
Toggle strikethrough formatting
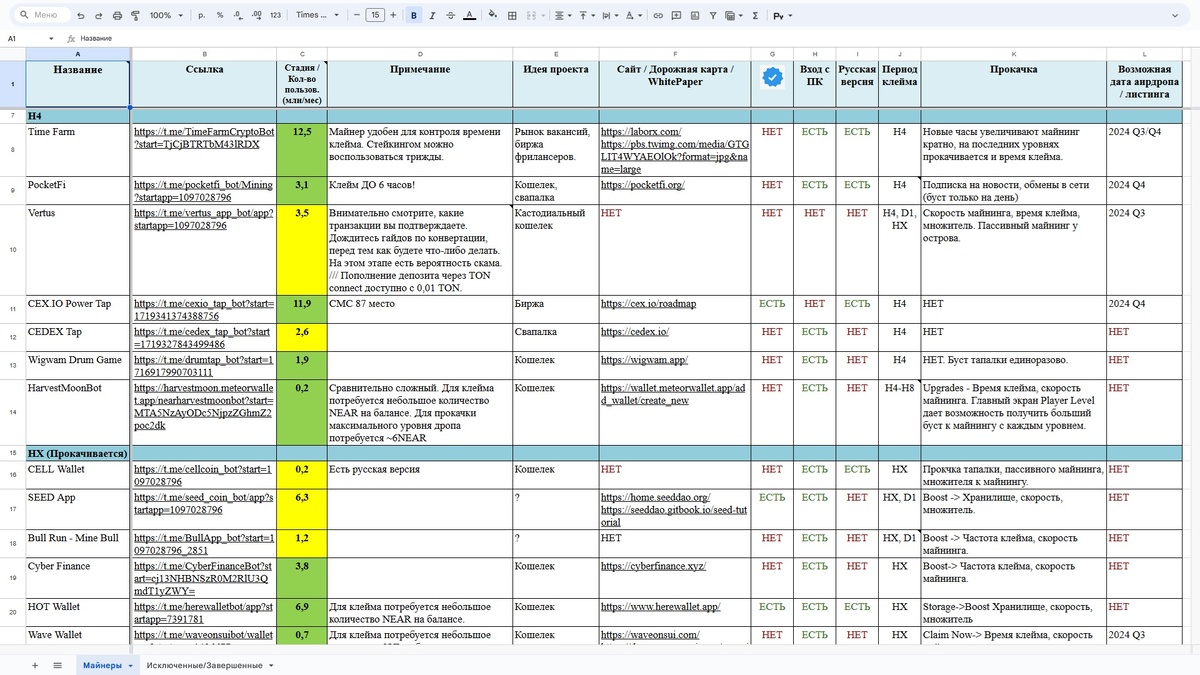coord(450,15)
